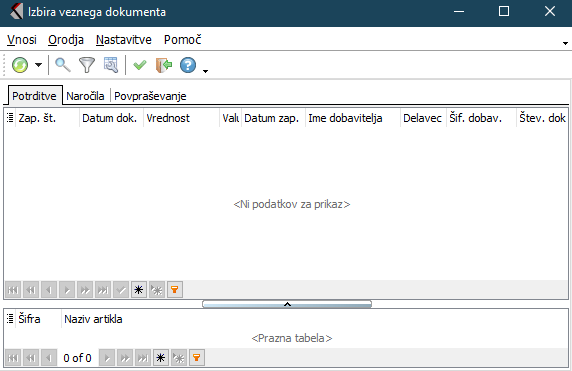
Task: Open the Nastavitve menu
Action: click(124, 39)
